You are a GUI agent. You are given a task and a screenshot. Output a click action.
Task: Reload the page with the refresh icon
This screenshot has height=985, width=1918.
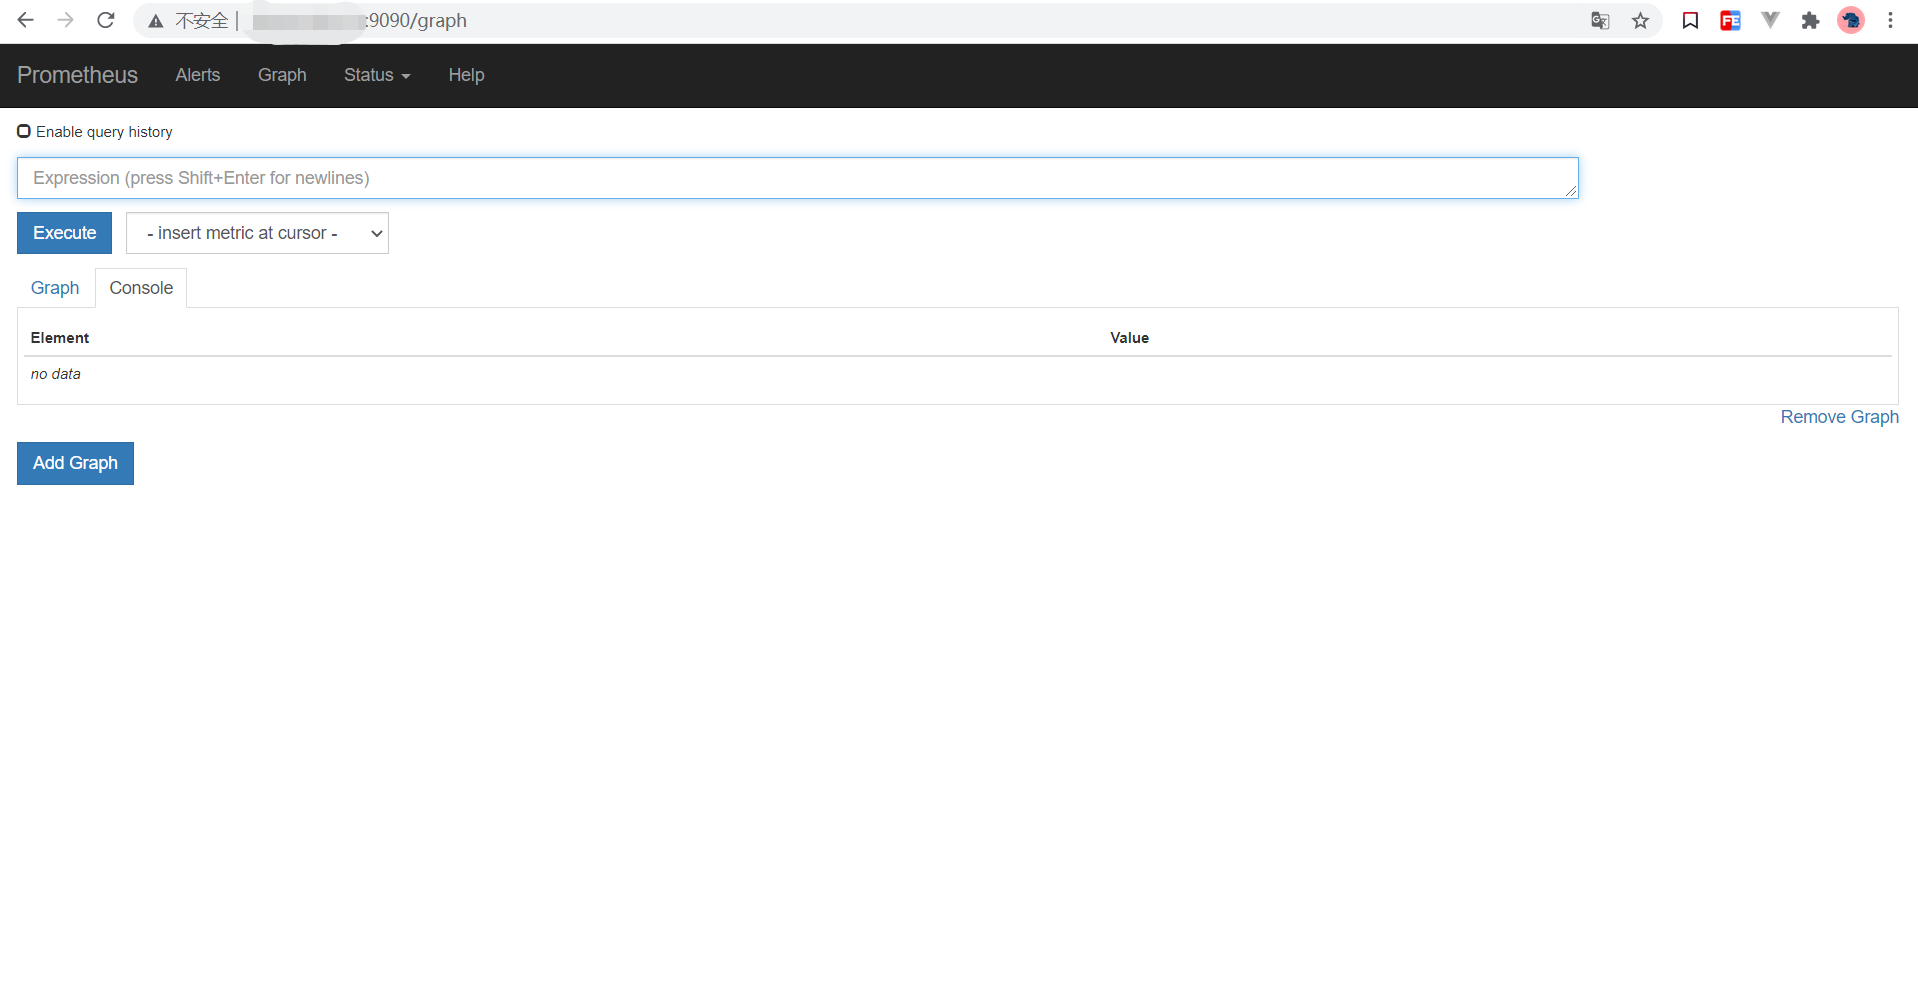[x=106, y=20]
